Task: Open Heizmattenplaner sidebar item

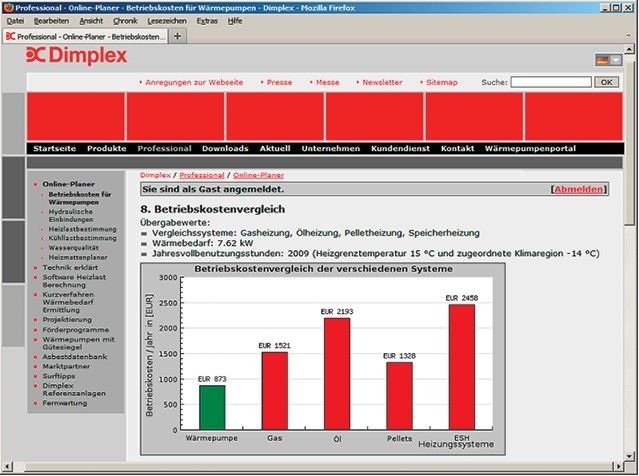Action: [x=78, y=257]
